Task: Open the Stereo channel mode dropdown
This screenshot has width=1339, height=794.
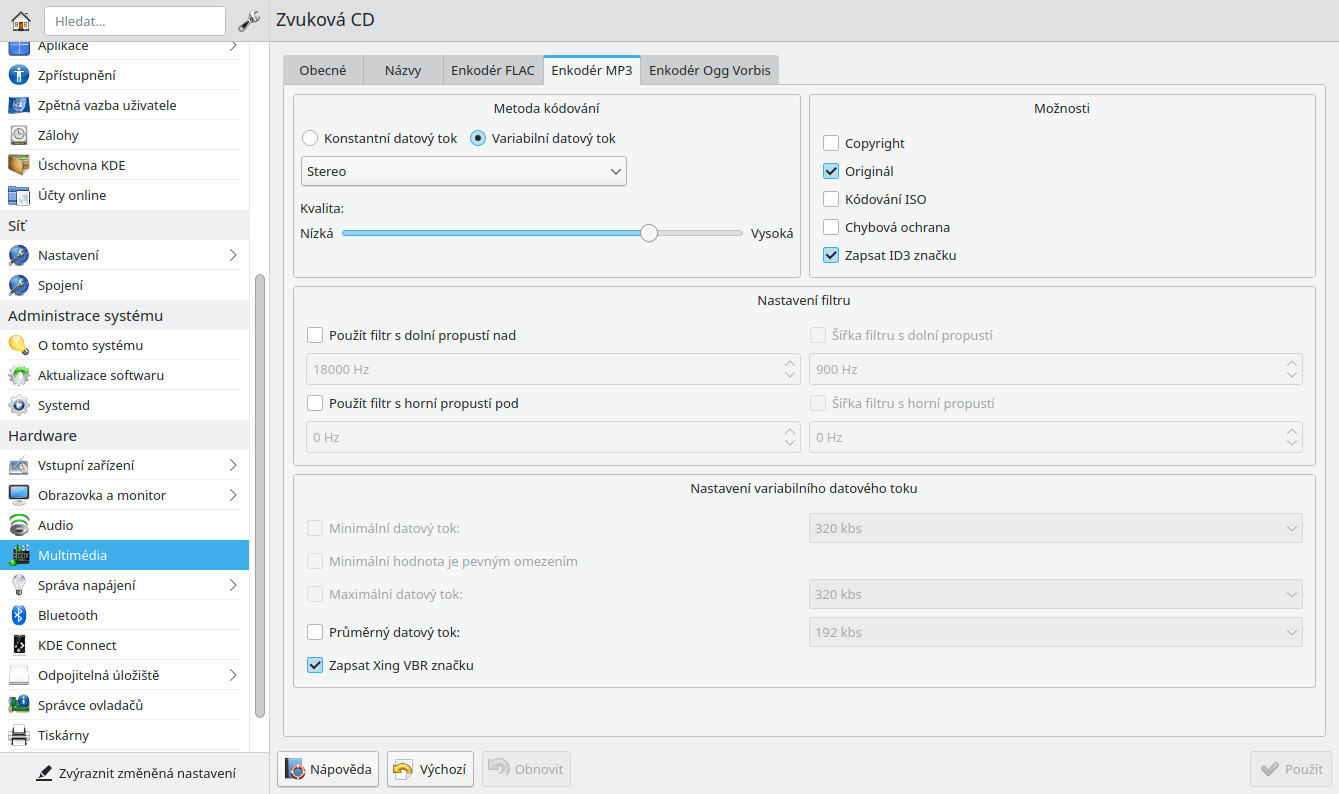Action: (464, 171)
